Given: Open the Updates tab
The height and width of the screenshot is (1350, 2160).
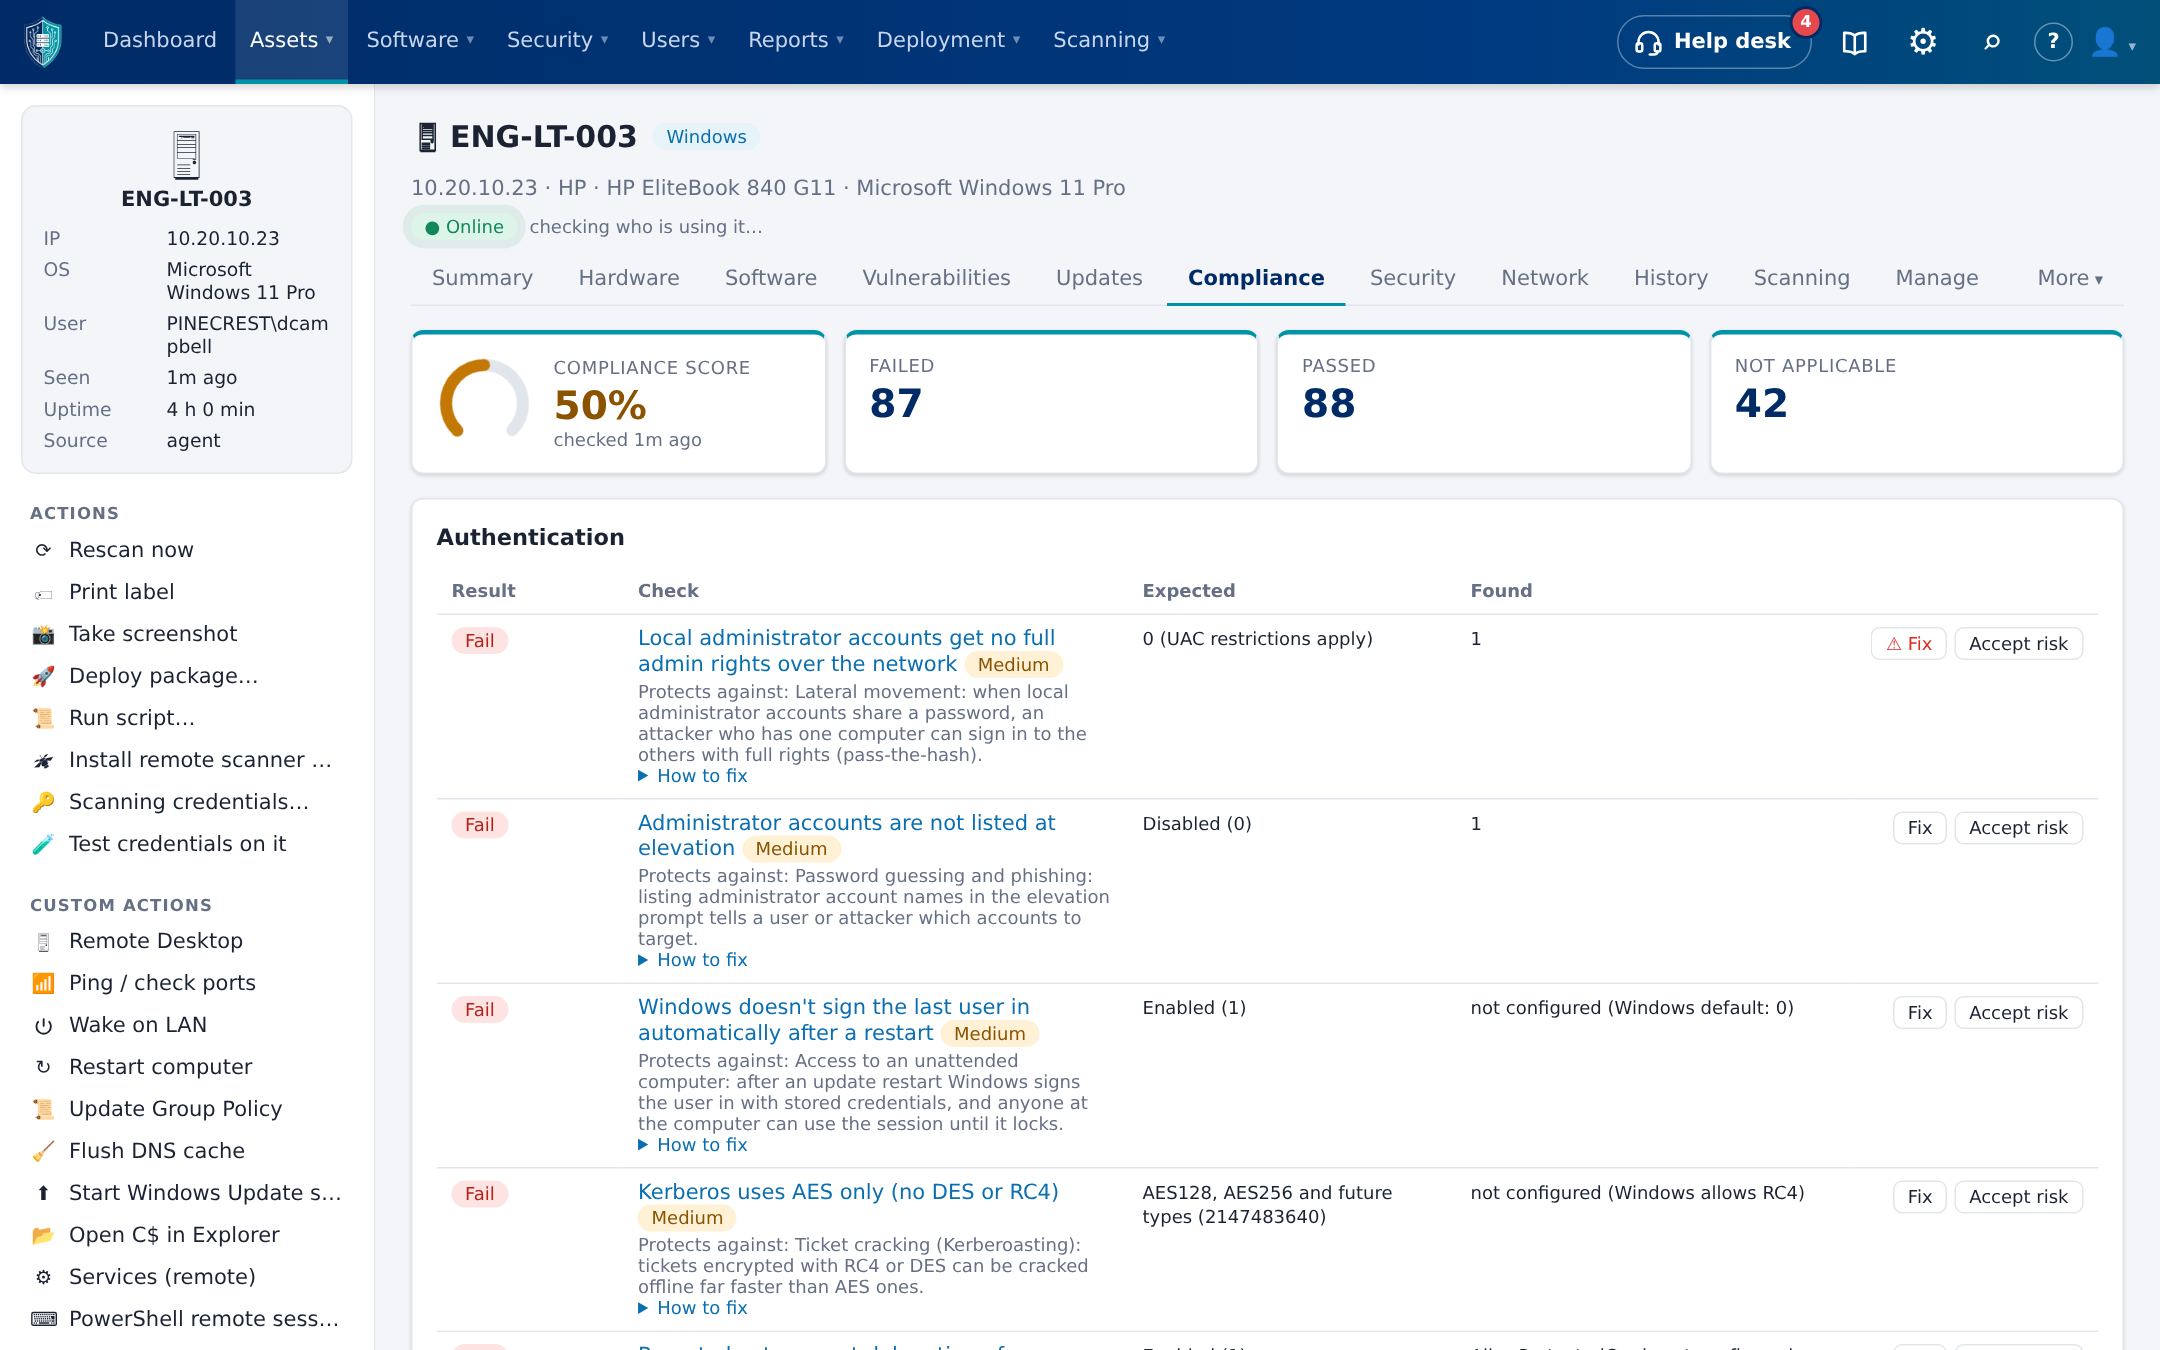Looking at the screenshot, I should (1099, 278).
